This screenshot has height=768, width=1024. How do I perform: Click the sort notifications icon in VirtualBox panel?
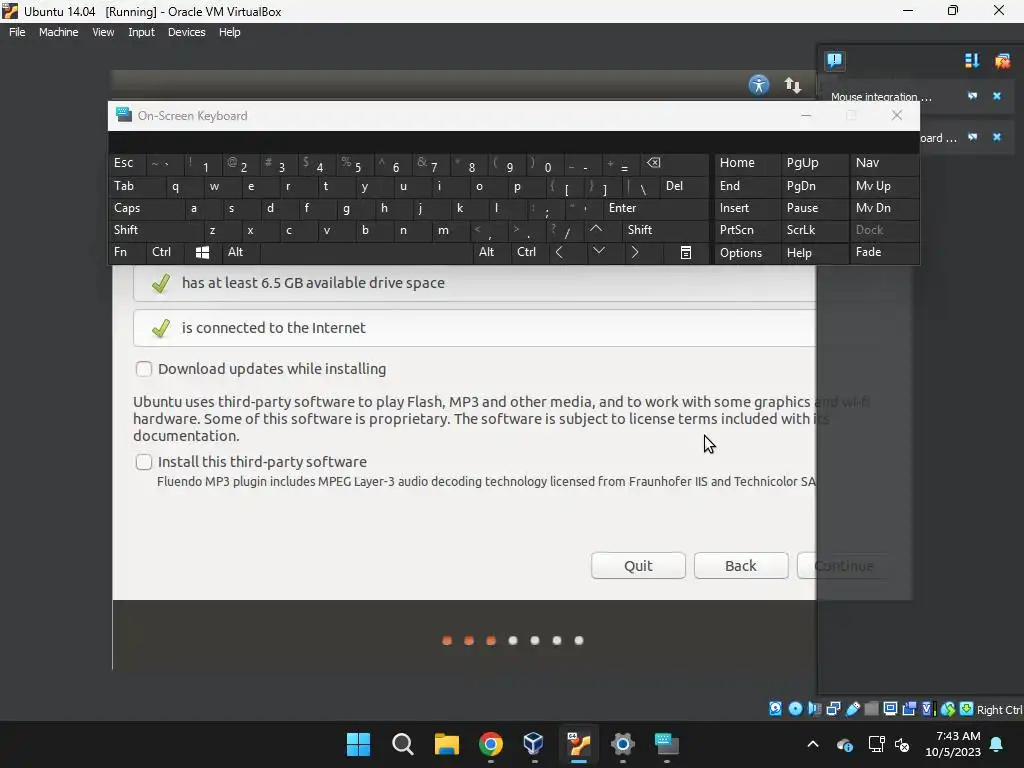point(972,61)
